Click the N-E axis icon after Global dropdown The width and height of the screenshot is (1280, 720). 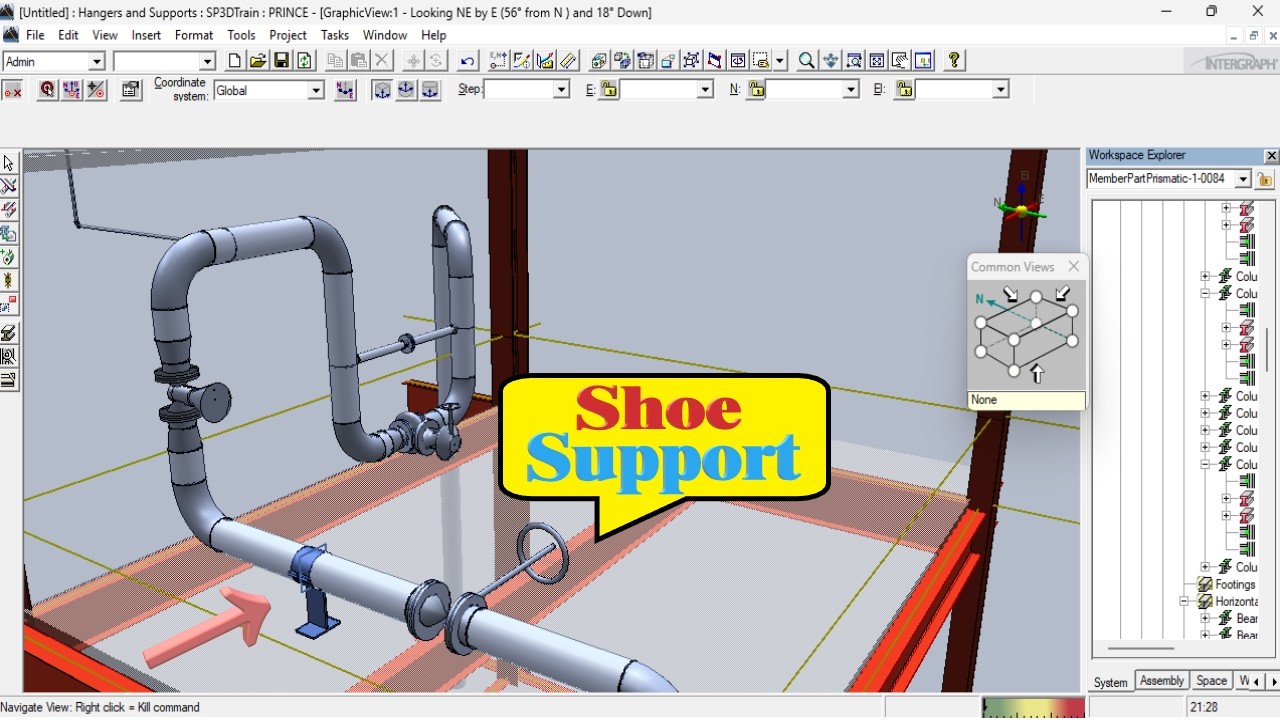click(x=345, y=90)
